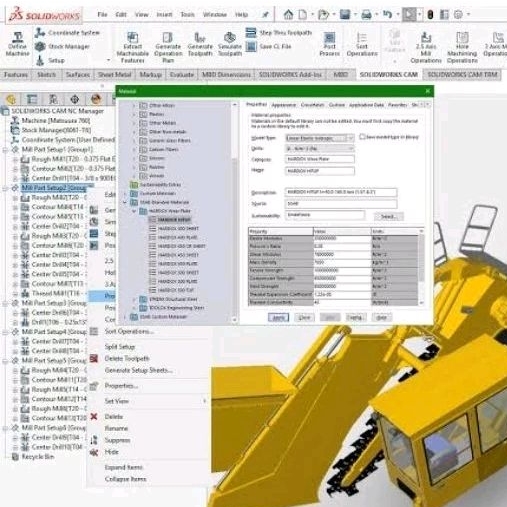
Task: Click the Setup tool icon
Action: click(x=40, y=60)
